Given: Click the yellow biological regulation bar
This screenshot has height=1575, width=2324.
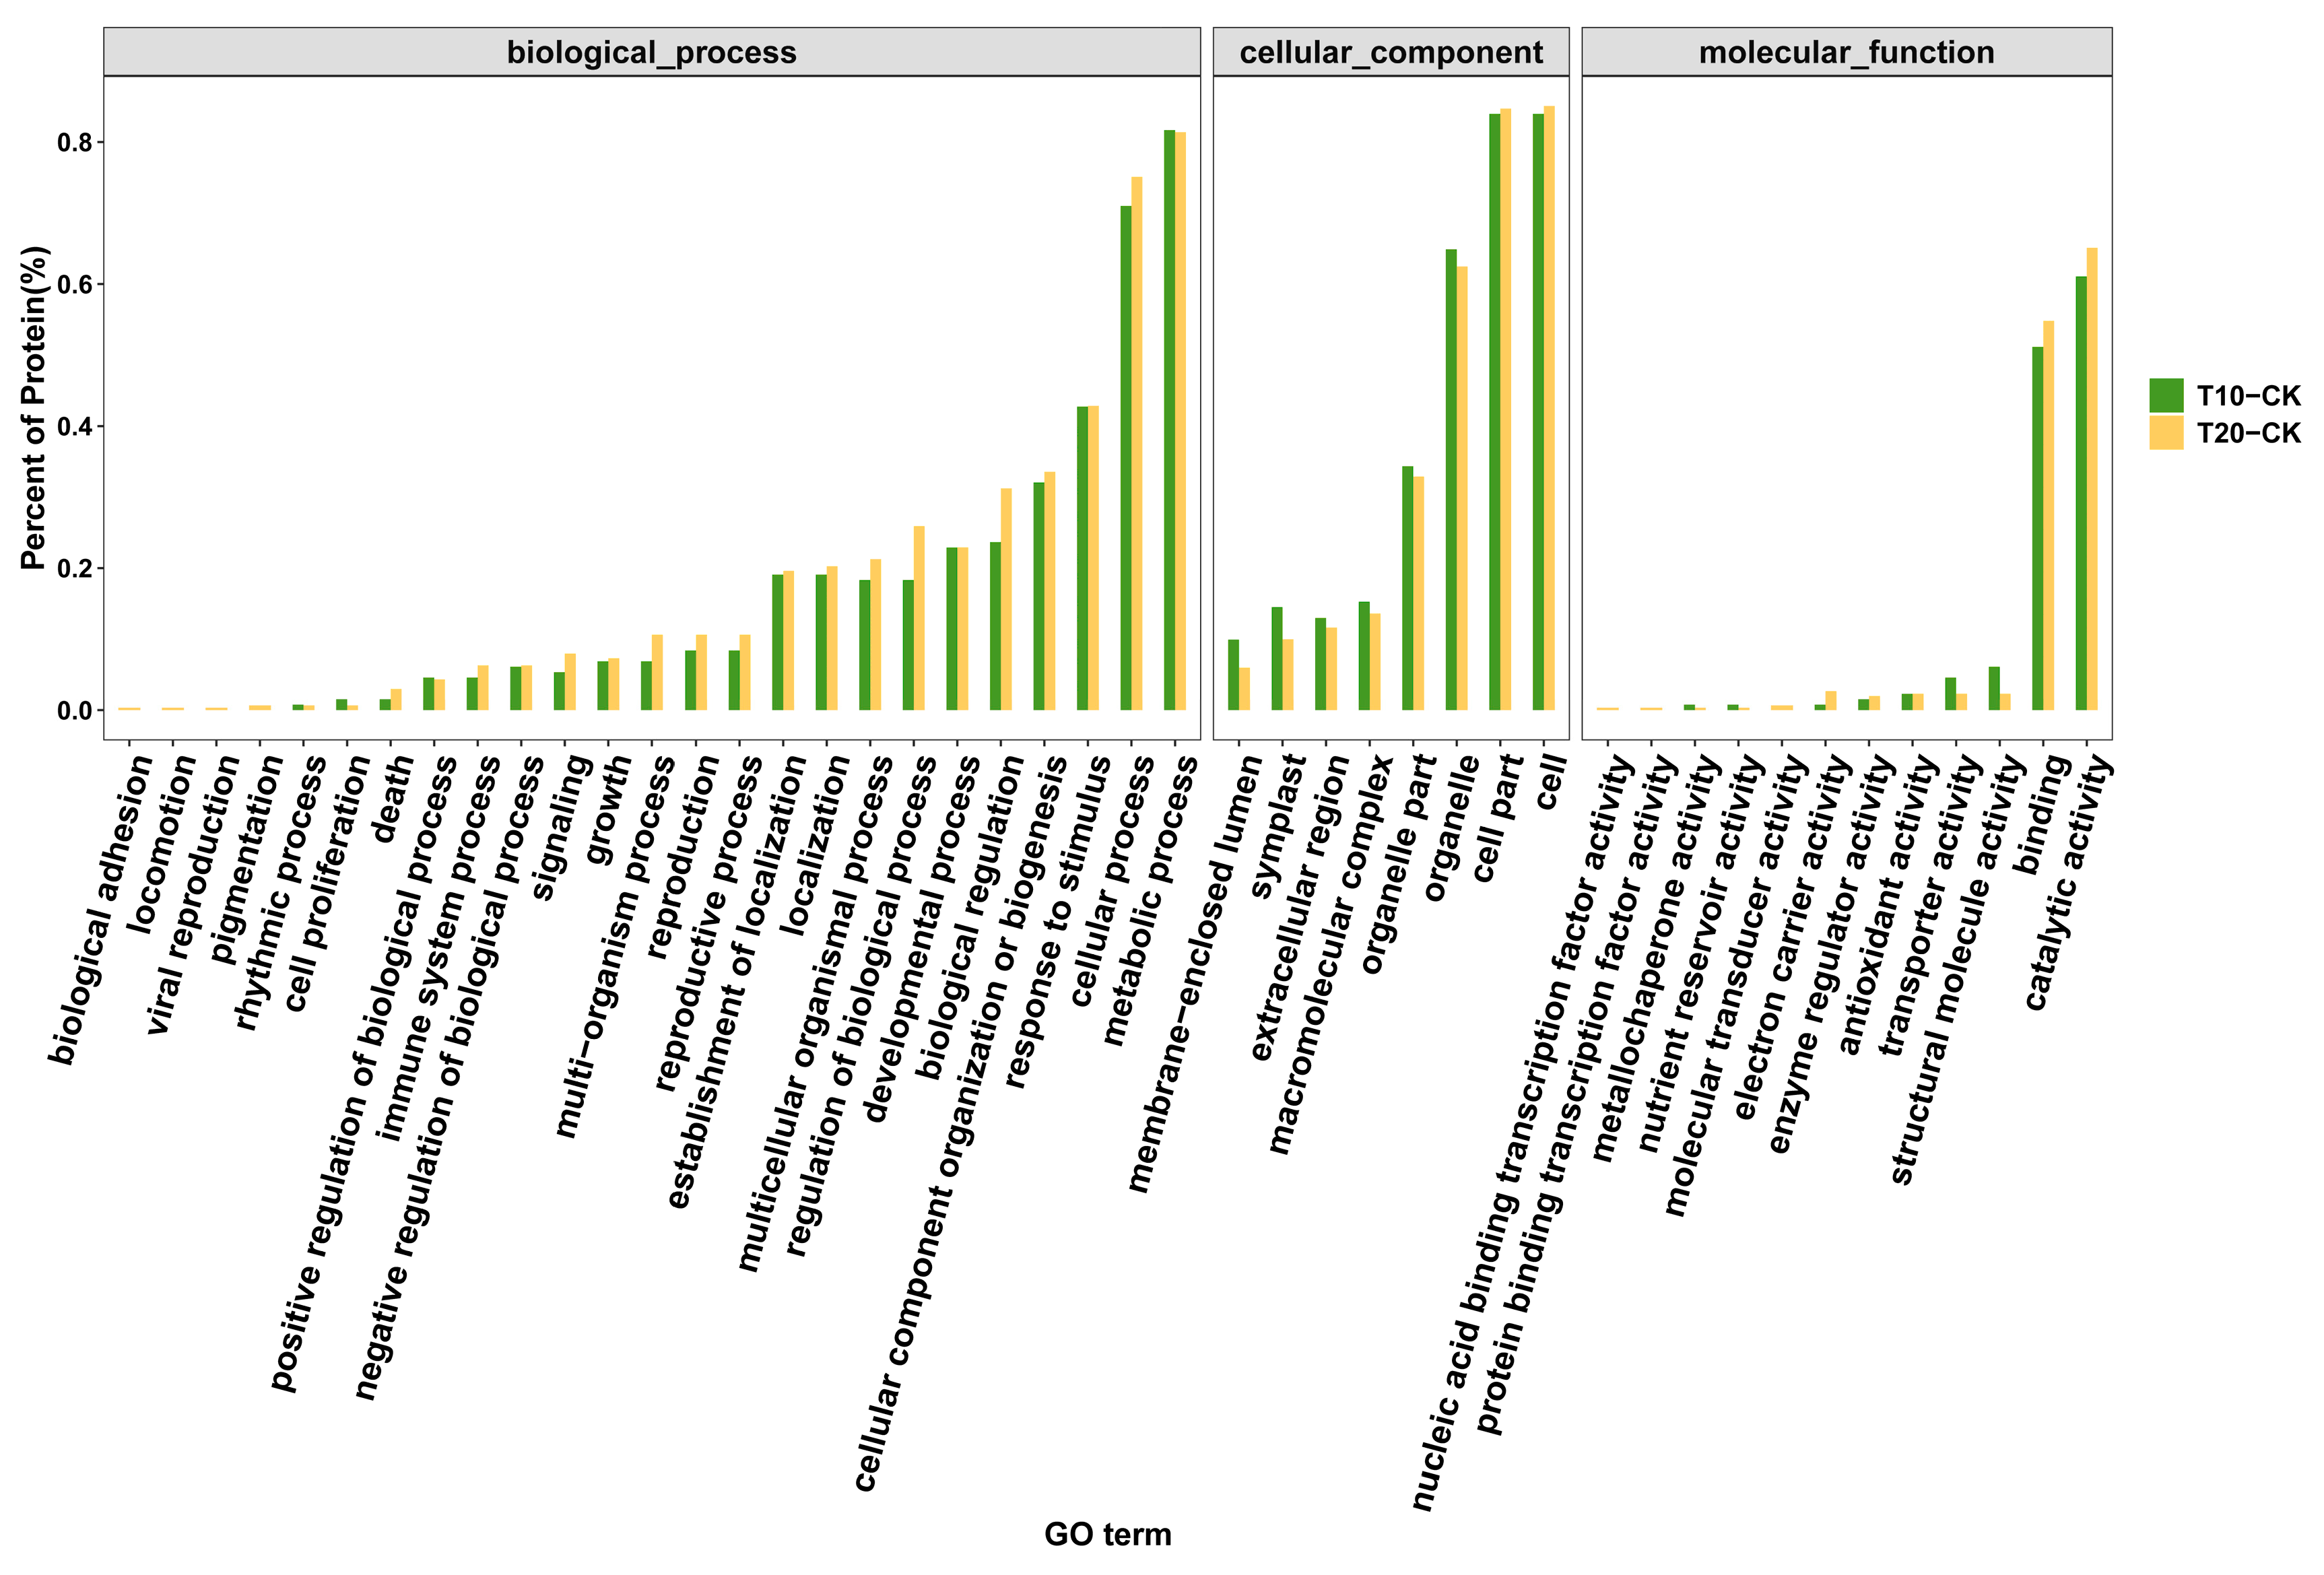Looking at the screenshot, I should tap(1006, 600).
